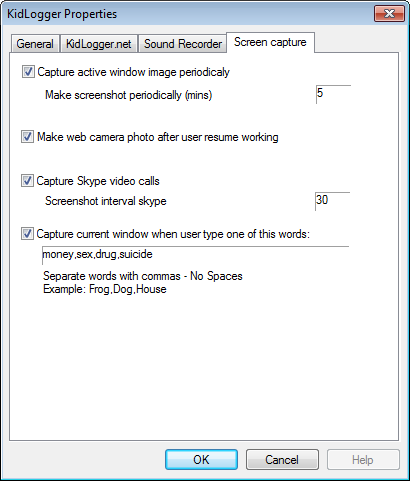Click the screenshot period minutes field showing 5
This screenshot has height=481, width=410.
tap(333, 94)
